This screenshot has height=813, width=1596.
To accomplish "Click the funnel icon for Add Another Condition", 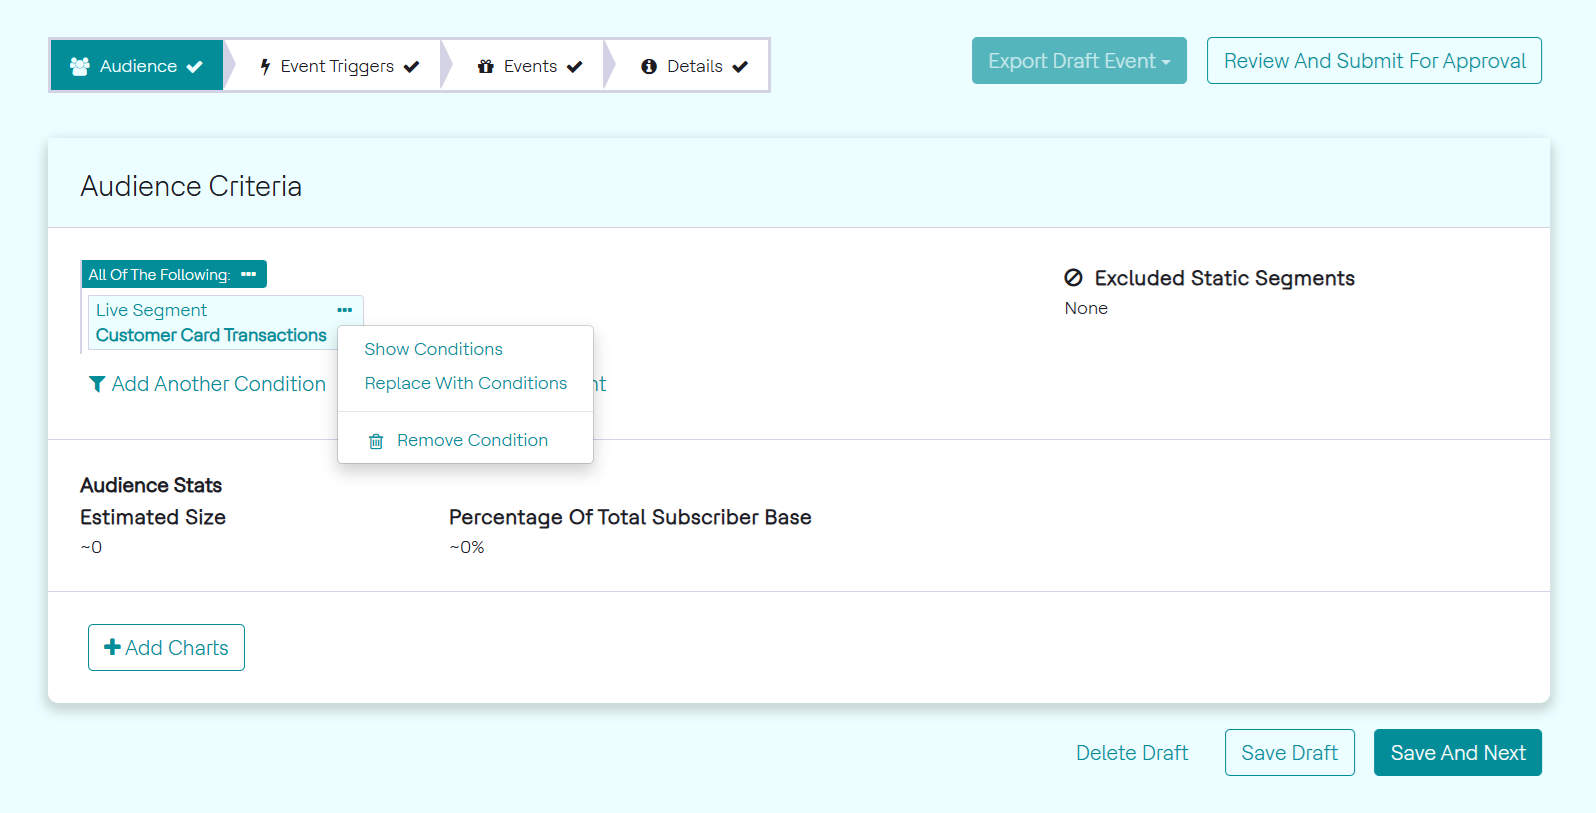I will [97, 384].
